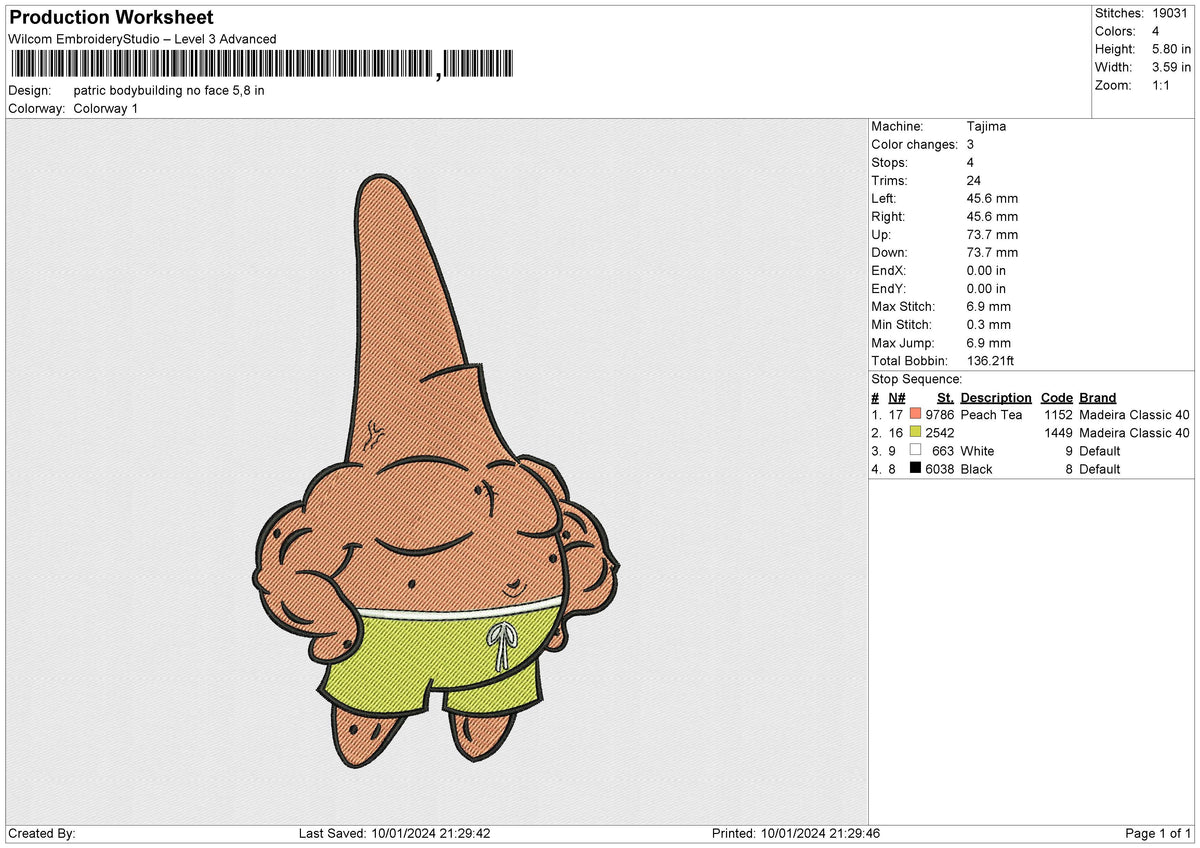Viewport: 1200px width, 848px height.
Task: Click the EndX value 0.00 in
Action: [986, 270]
